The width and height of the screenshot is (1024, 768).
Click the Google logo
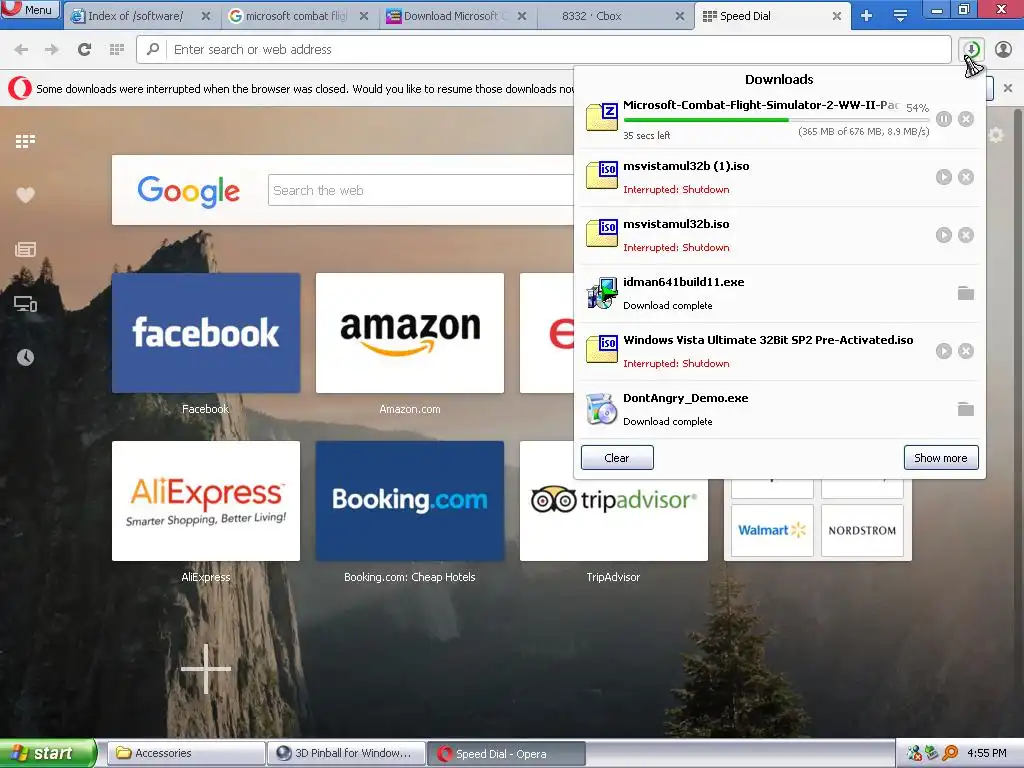pyautogui.click(x=189, y=191)
